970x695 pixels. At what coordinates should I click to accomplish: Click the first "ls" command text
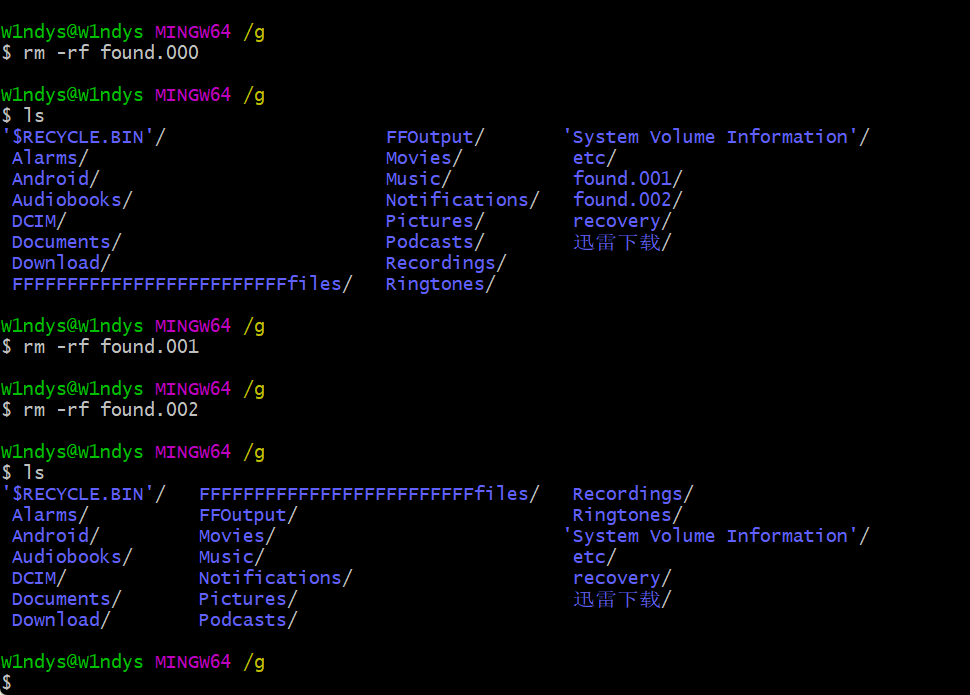[x=33, y=116]
